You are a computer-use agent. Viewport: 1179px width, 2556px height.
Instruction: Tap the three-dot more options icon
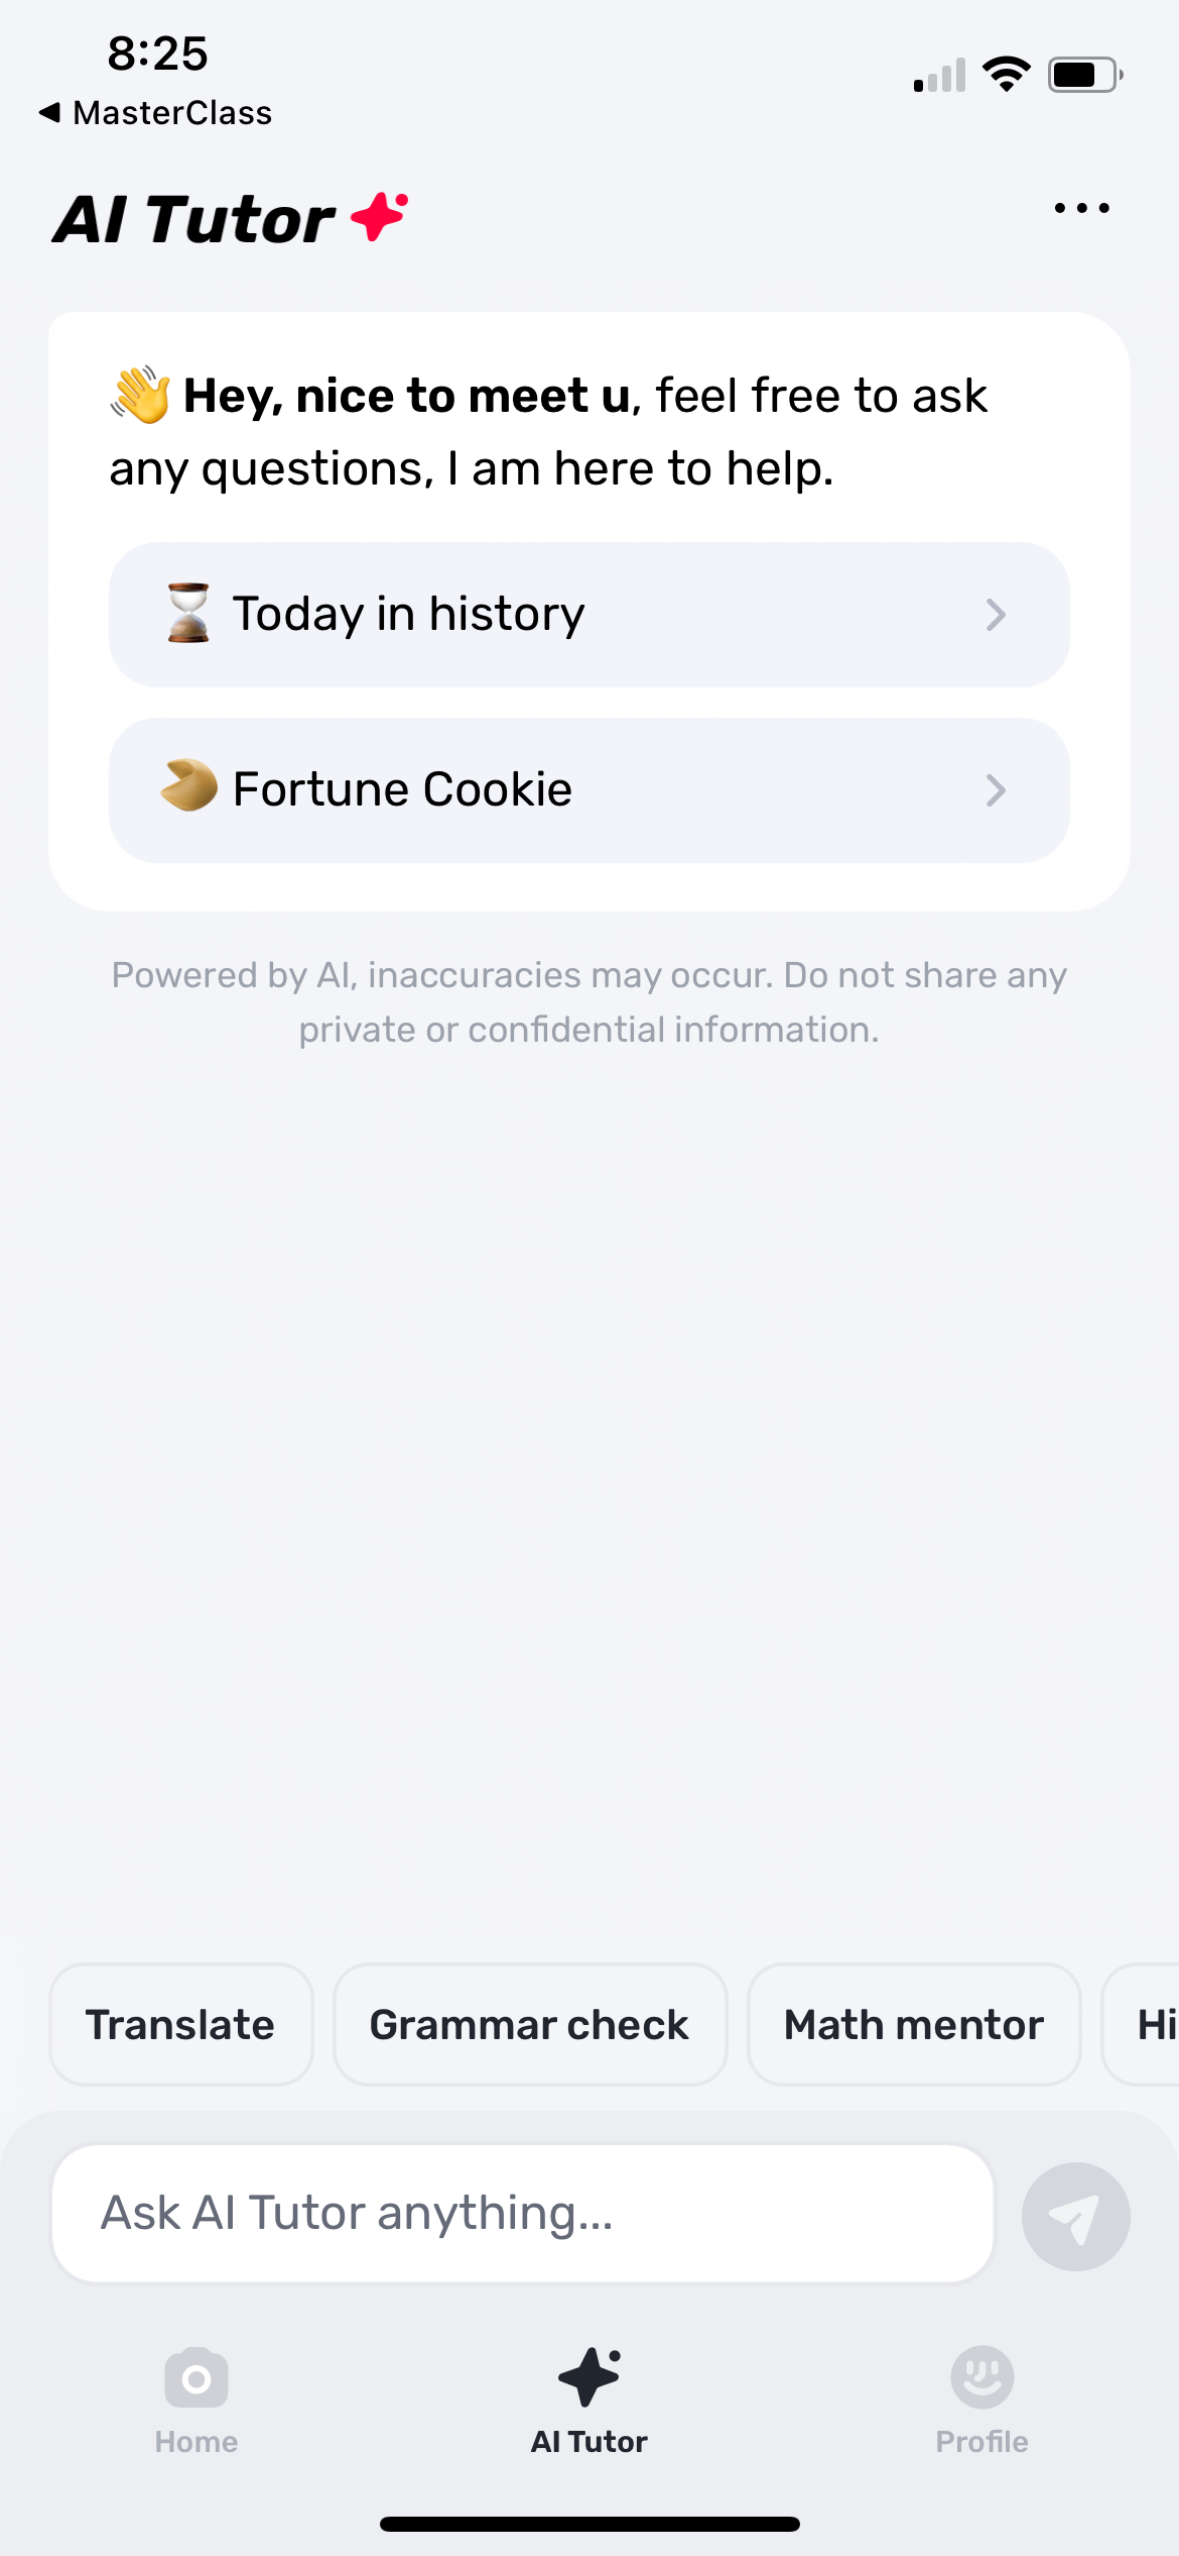[1081, 208]
